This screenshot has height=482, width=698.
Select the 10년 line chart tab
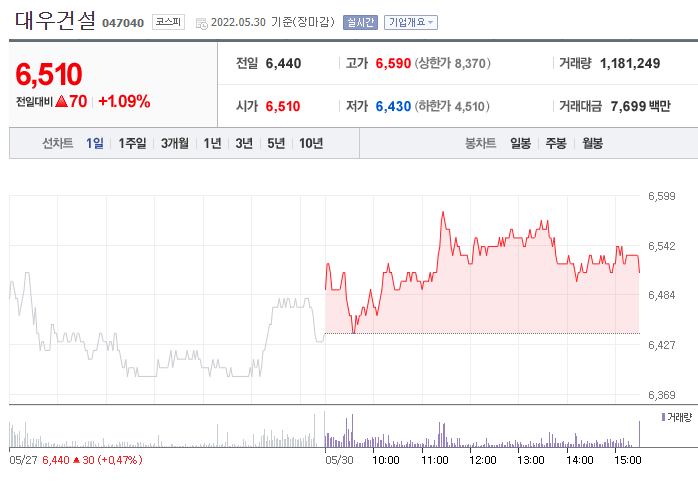[311, 143]
